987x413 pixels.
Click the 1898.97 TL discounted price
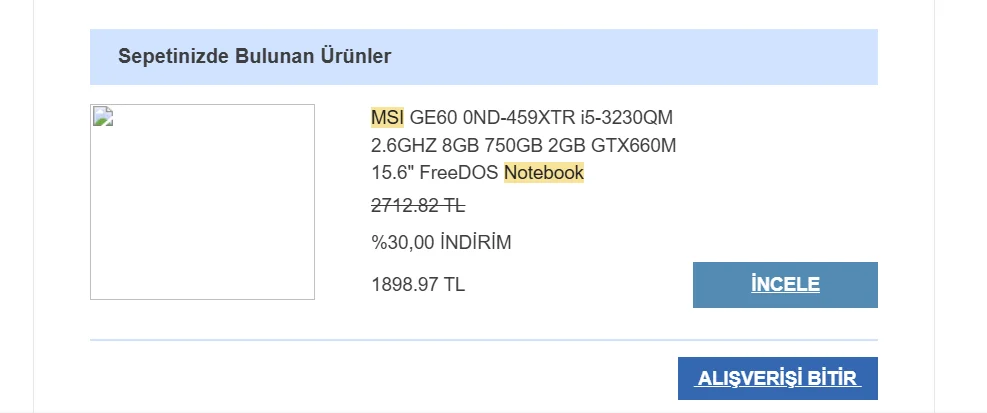[418, 285]
